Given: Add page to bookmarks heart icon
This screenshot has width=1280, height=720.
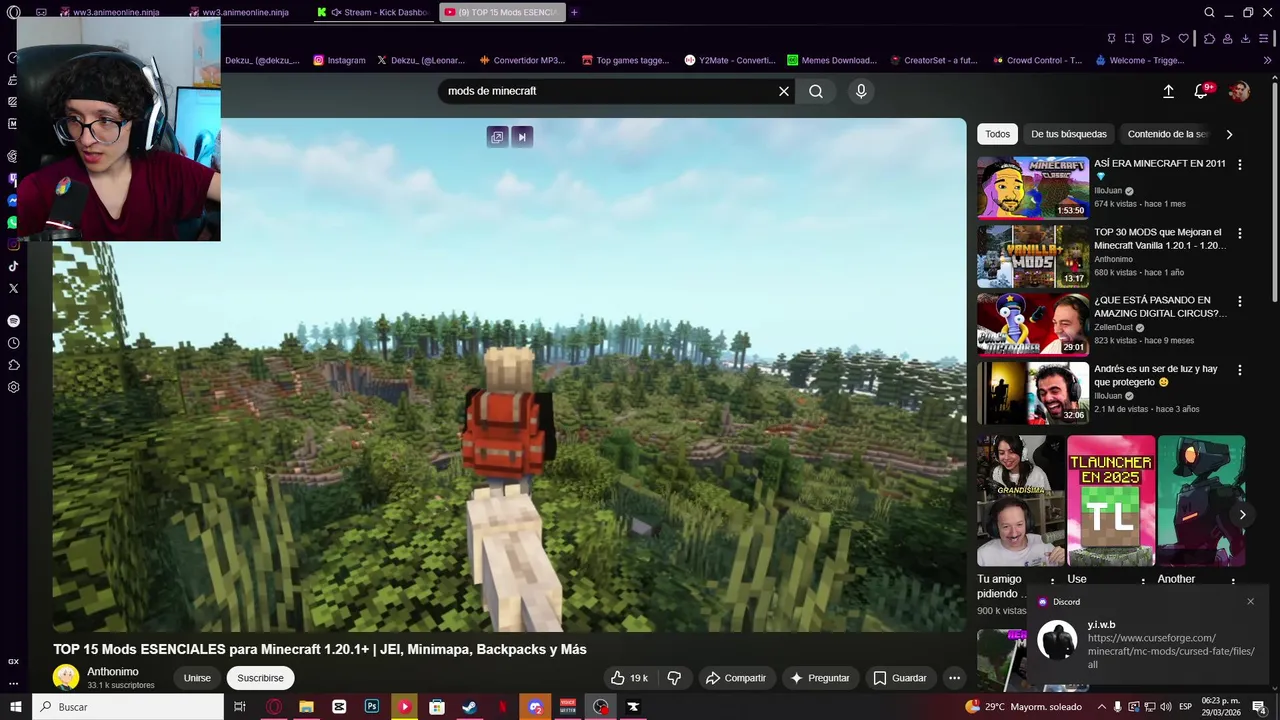Looking at the screenshot, I should (x=1184, y=39).
